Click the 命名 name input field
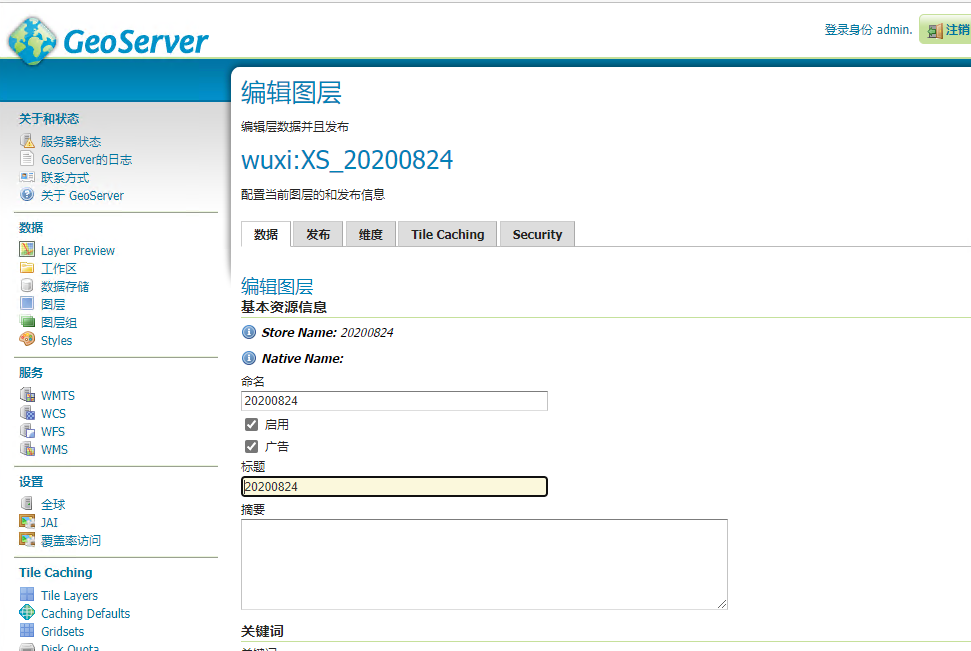 pos(394,401)
